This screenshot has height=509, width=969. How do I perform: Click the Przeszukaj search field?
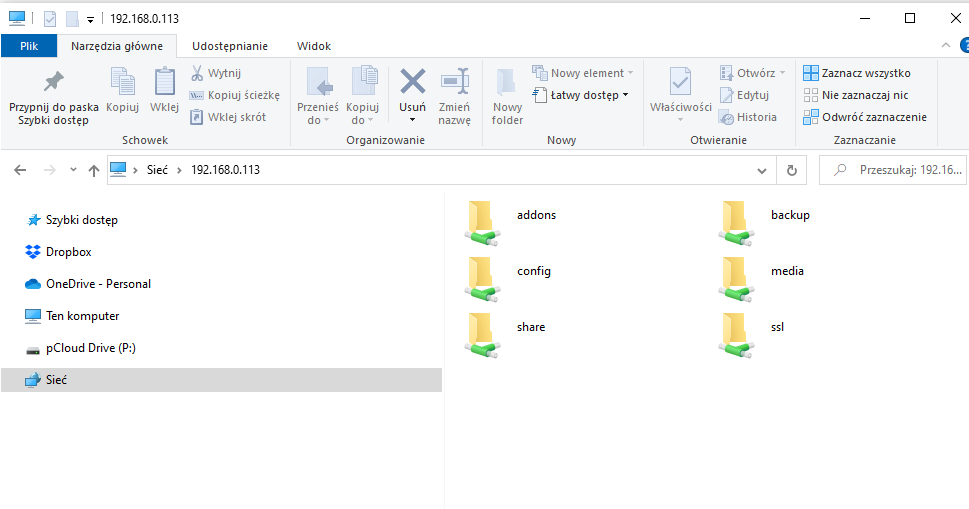tap(893, 170)
